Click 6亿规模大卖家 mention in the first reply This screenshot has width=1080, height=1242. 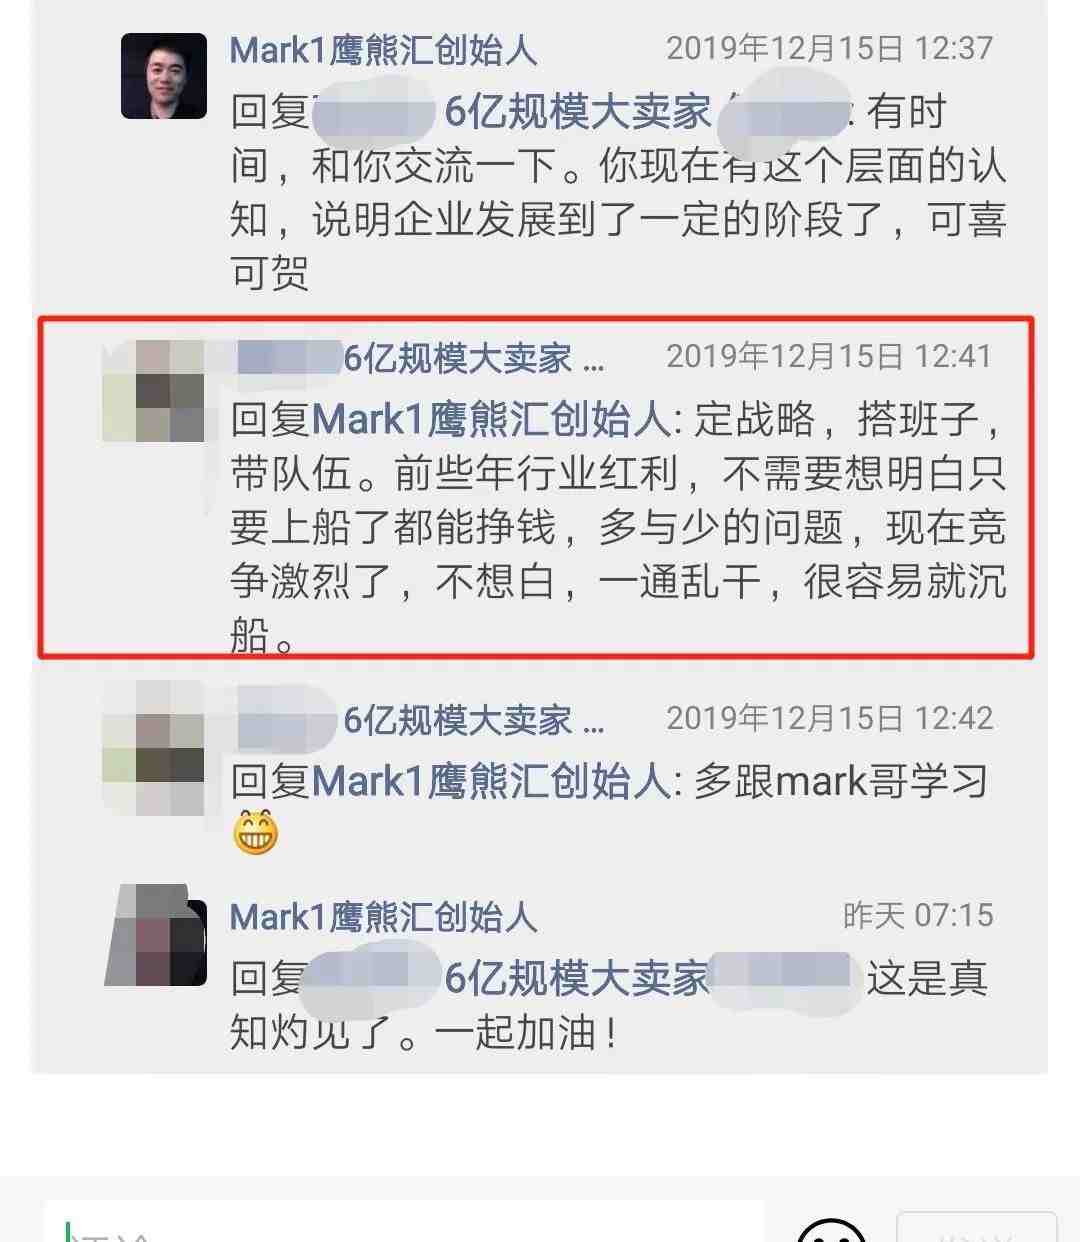(x=577, y=112)
